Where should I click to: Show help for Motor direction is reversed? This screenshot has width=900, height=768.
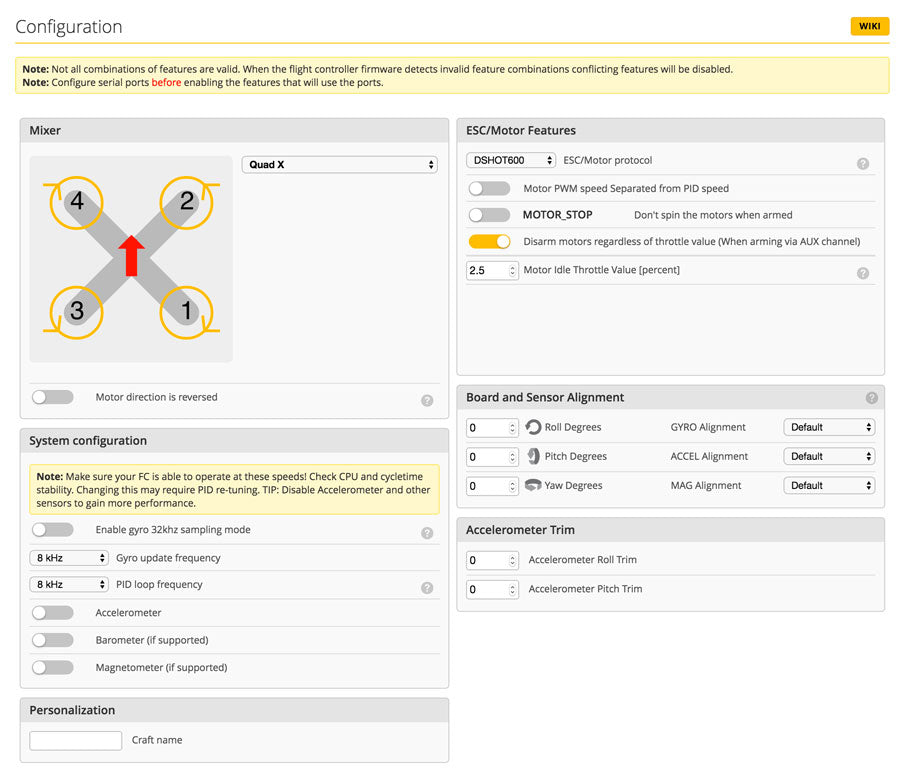pyautogui.click(x=426, y=401)
